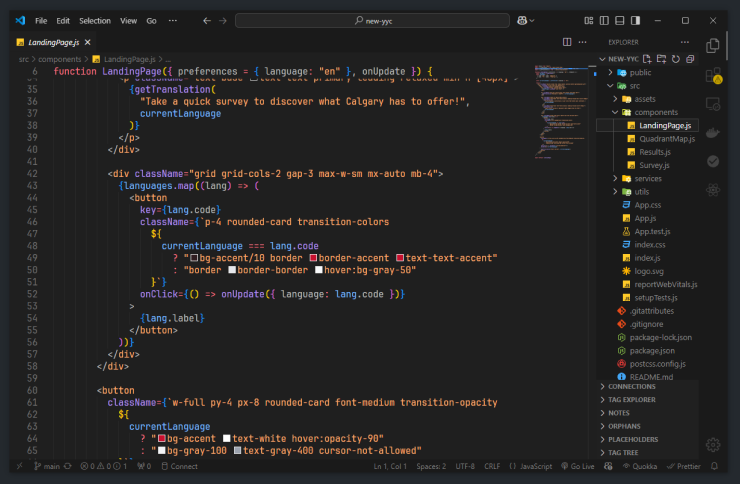Screen dimensions: 740x484
Task: Collapse all folders in Explorer
Action: (x=690, y=59)
